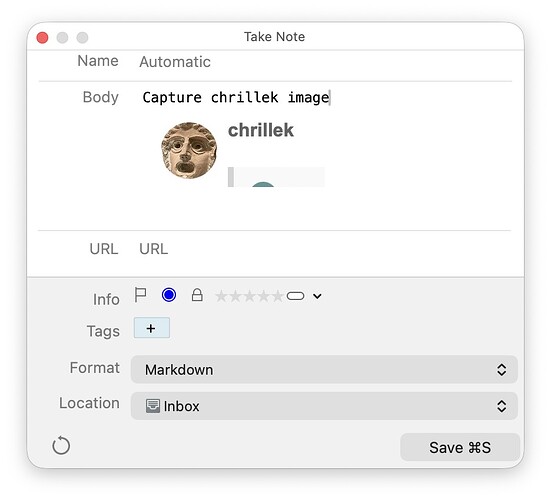The height and width of the screenshot is (500, 550).
Task: Open the Location dropdown showing Inbox
Action: point(324,406)
